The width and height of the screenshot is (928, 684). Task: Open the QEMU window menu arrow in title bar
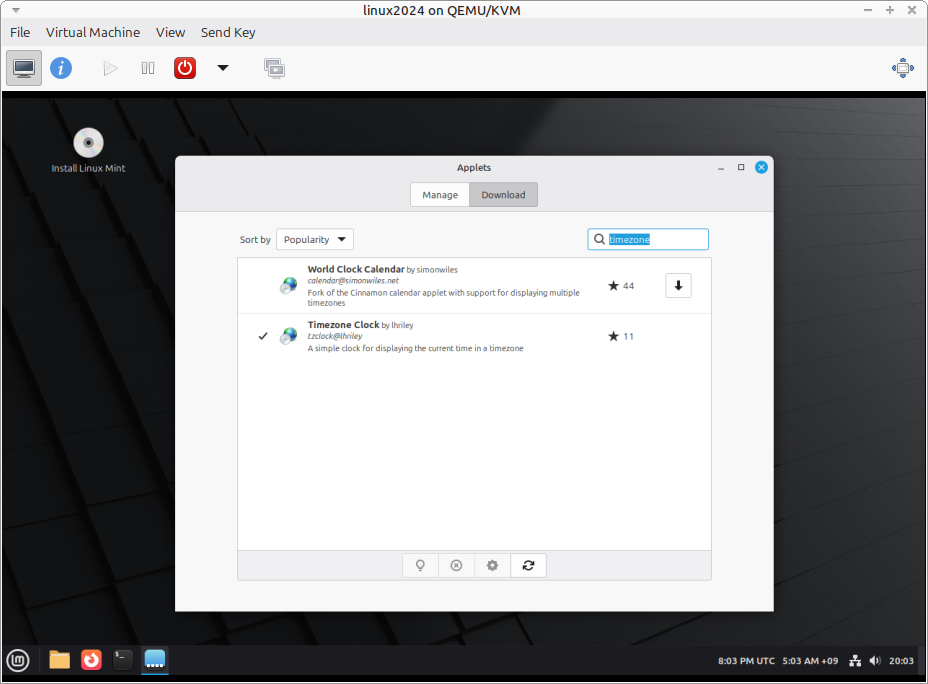(x=16, y=10)
